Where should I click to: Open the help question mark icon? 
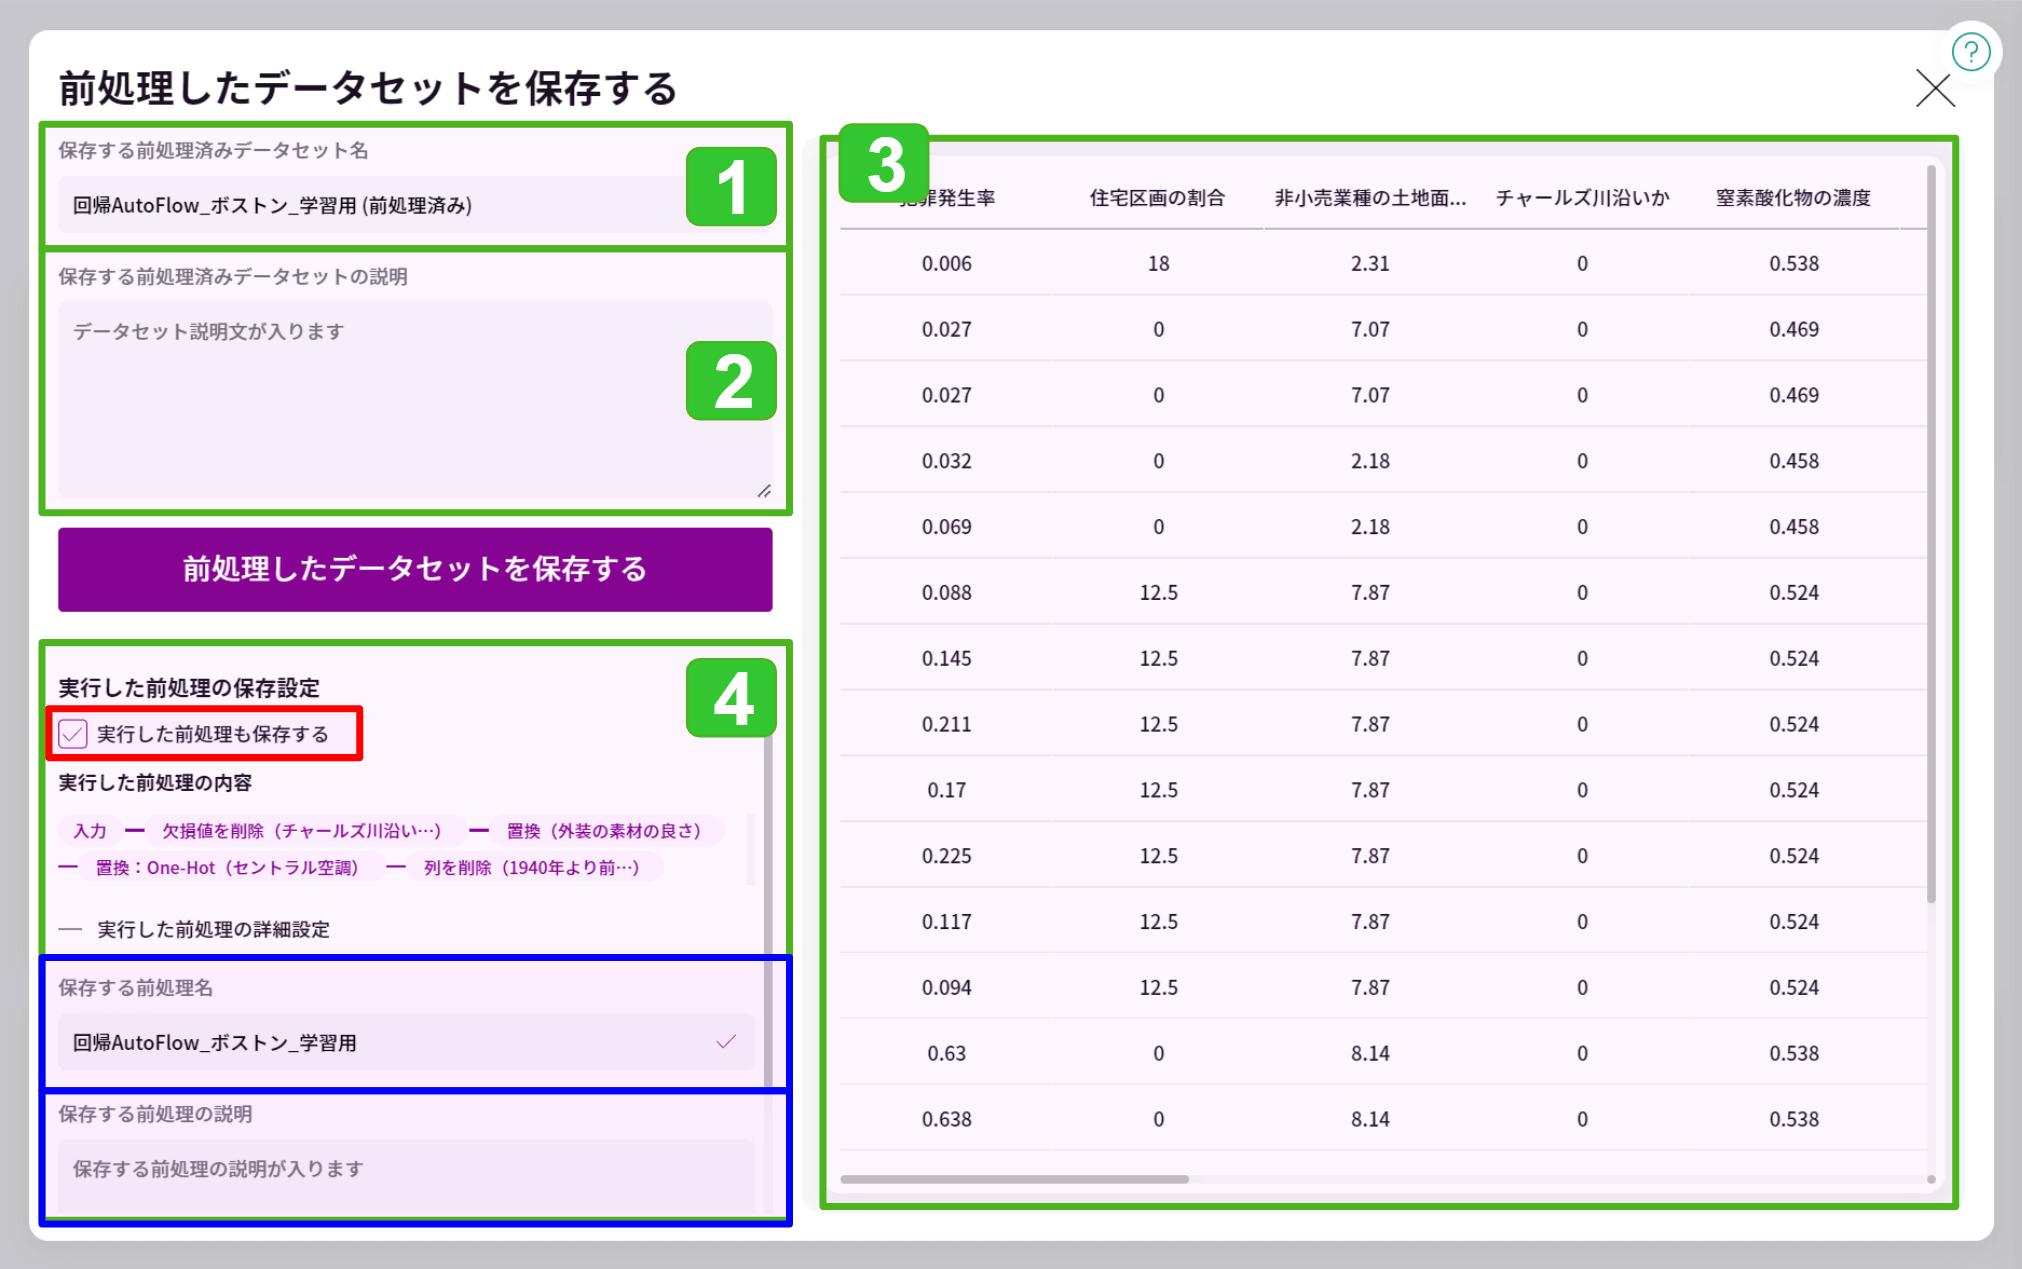tap(1970, 52)
